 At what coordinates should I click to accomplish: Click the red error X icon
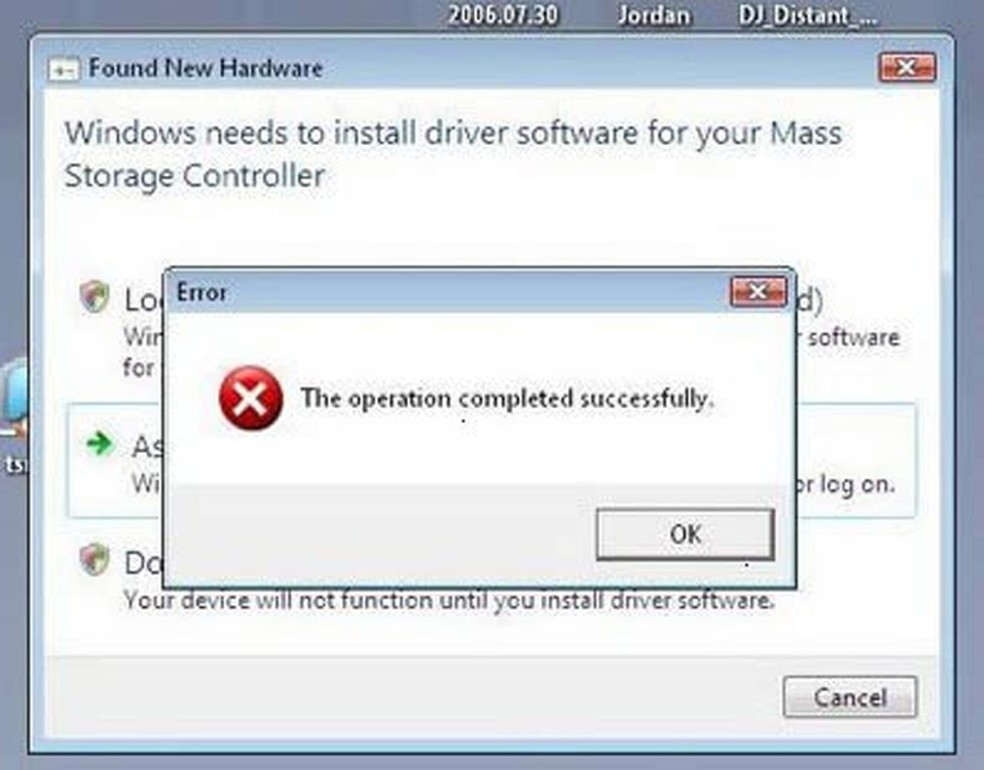[250, 398]
